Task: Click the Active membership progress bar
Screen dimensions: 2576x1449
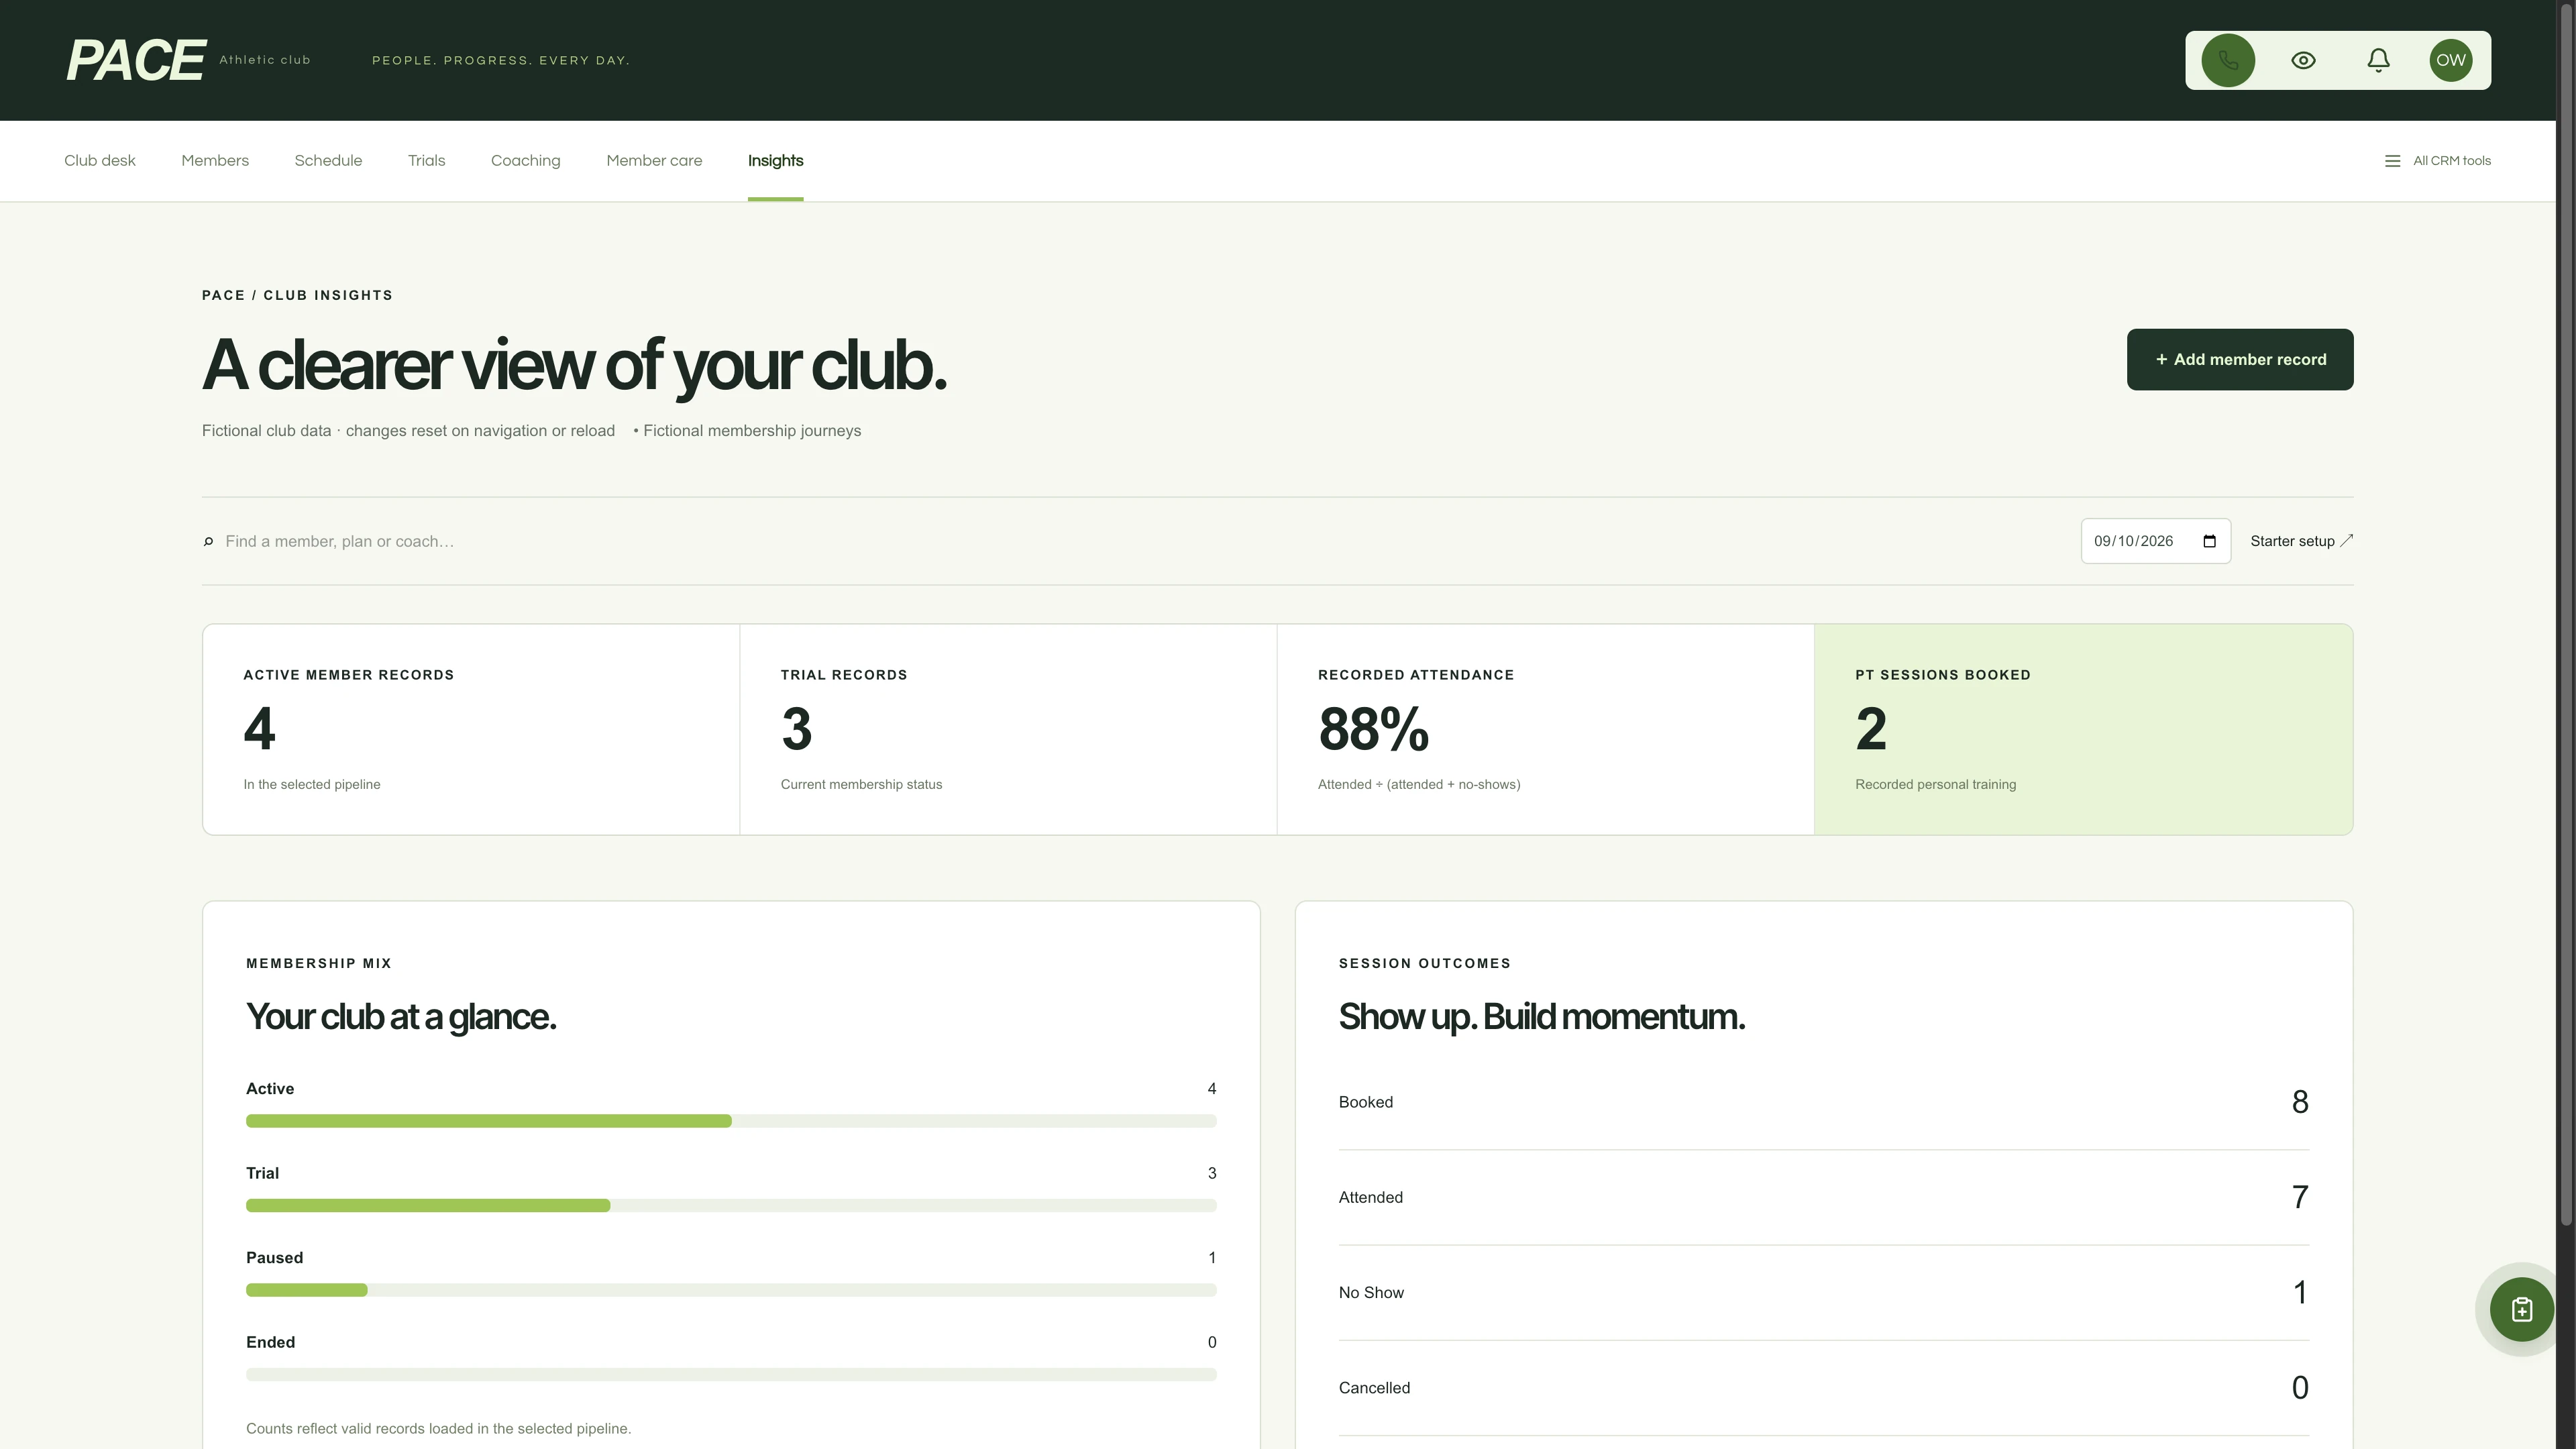Action: point(731,1121)
